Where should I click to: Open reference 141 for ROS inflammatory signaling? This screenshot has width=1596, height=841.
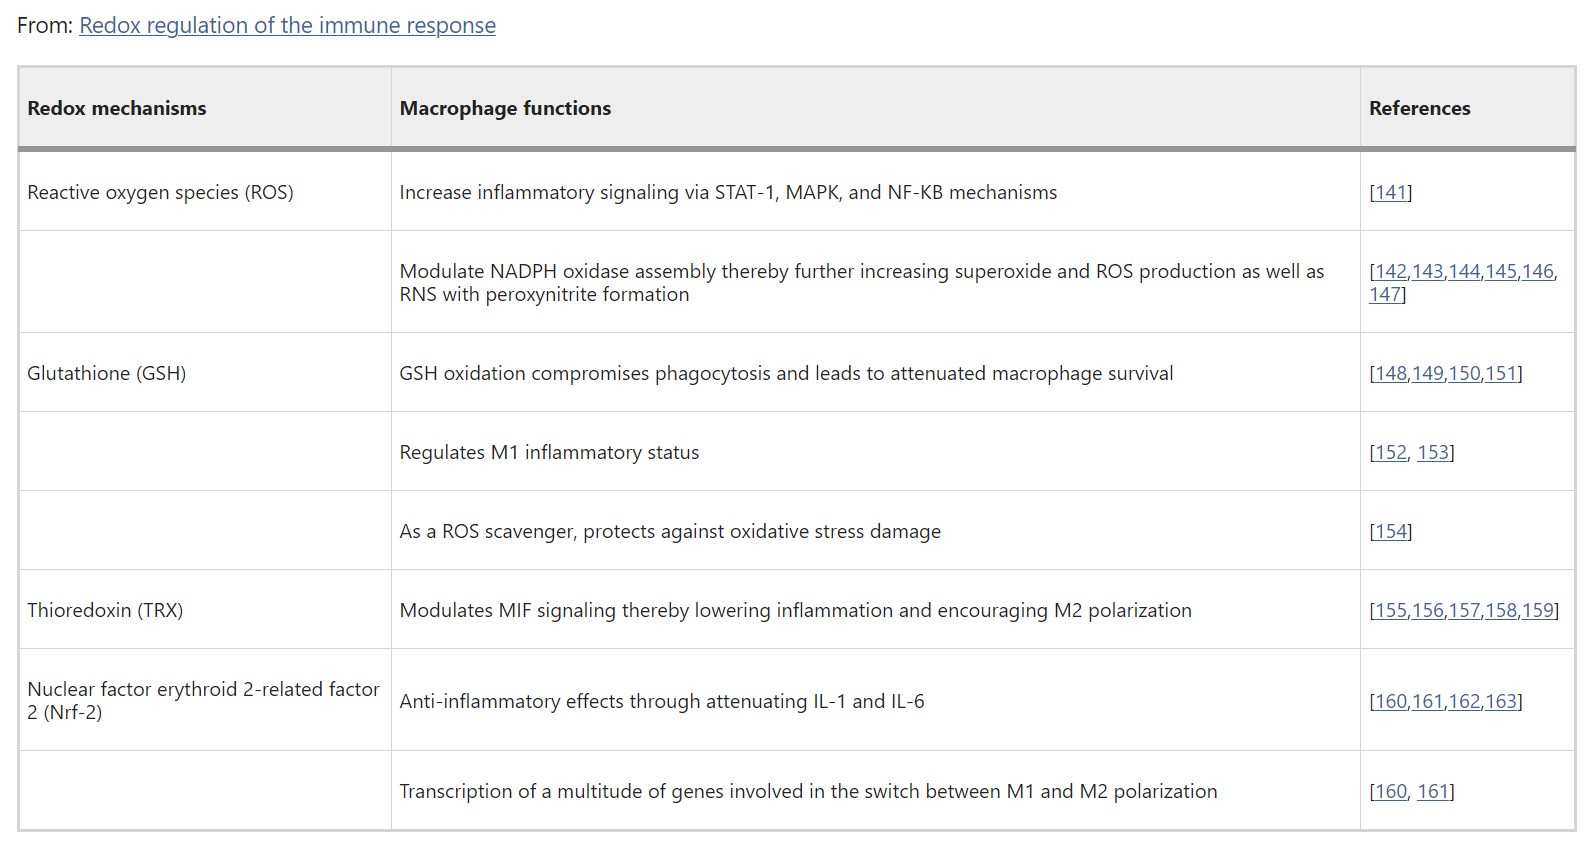click(x=1391, y=193)
